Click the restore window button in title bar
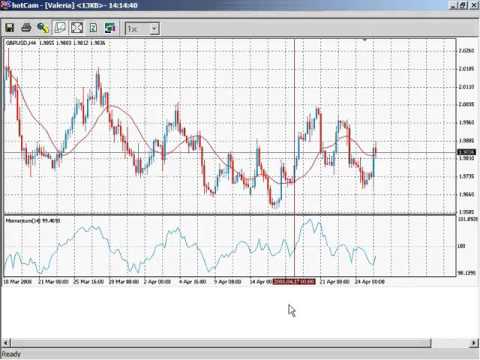480x360 pixels. click(x=463, y=5)
